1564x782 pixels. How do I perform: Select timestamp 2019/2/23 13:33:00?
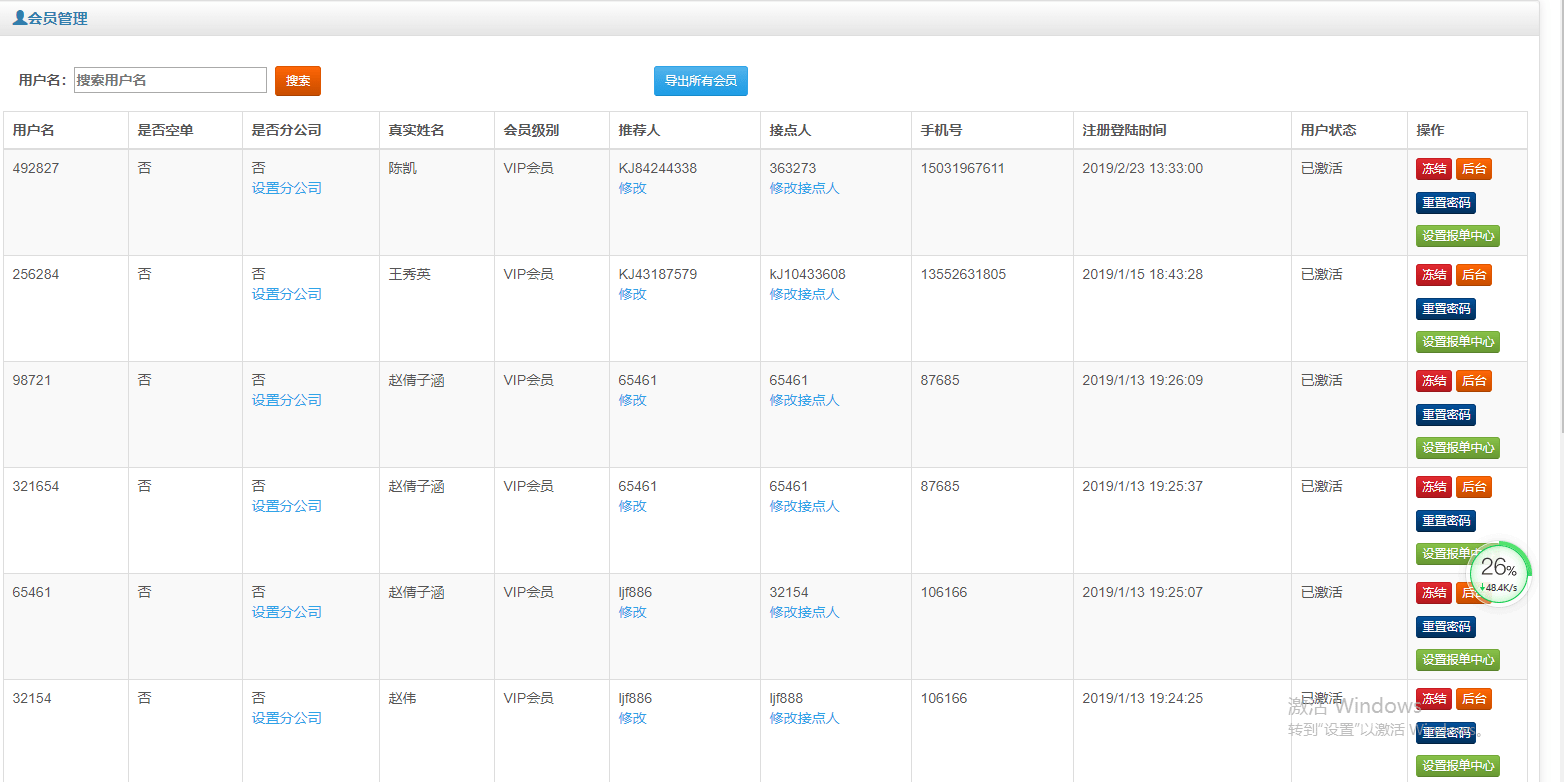tap(1143, 168)
